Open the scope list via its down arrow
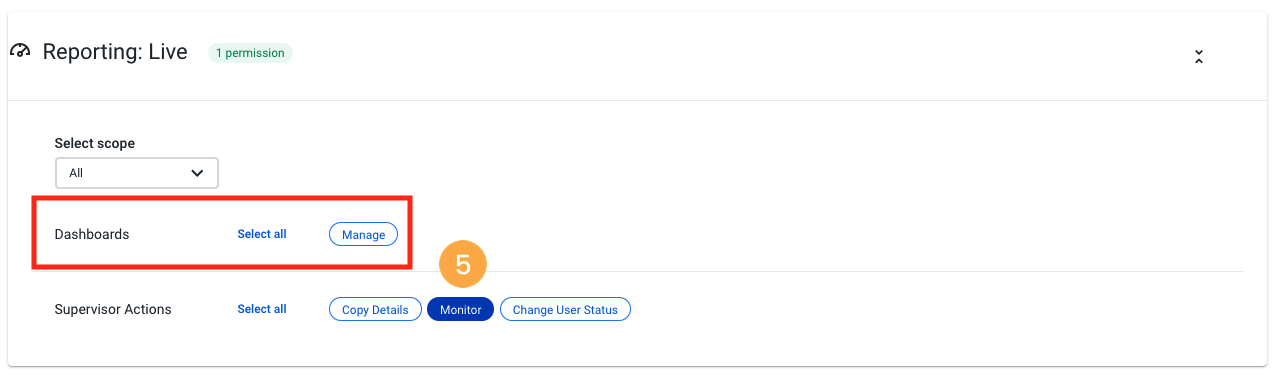 pyautogui.click(x=197, y=173)
